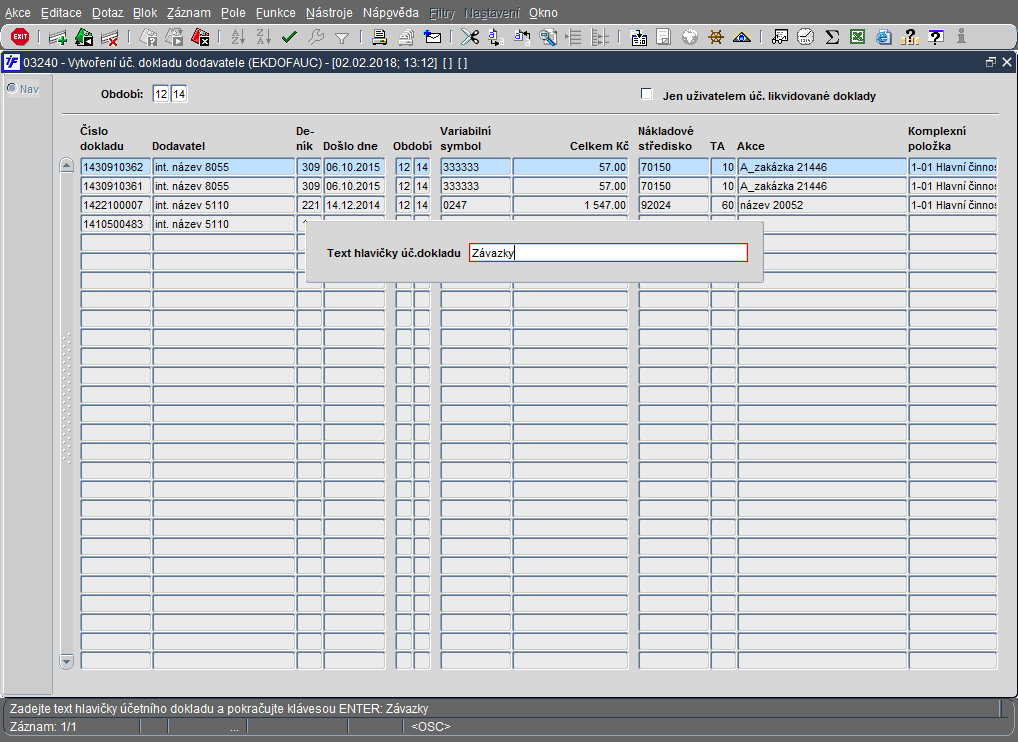Image resolution: width=1018 pixels, height=742 pixels.
Task: Click the single printer icon
Action: [x=379, y=38]
